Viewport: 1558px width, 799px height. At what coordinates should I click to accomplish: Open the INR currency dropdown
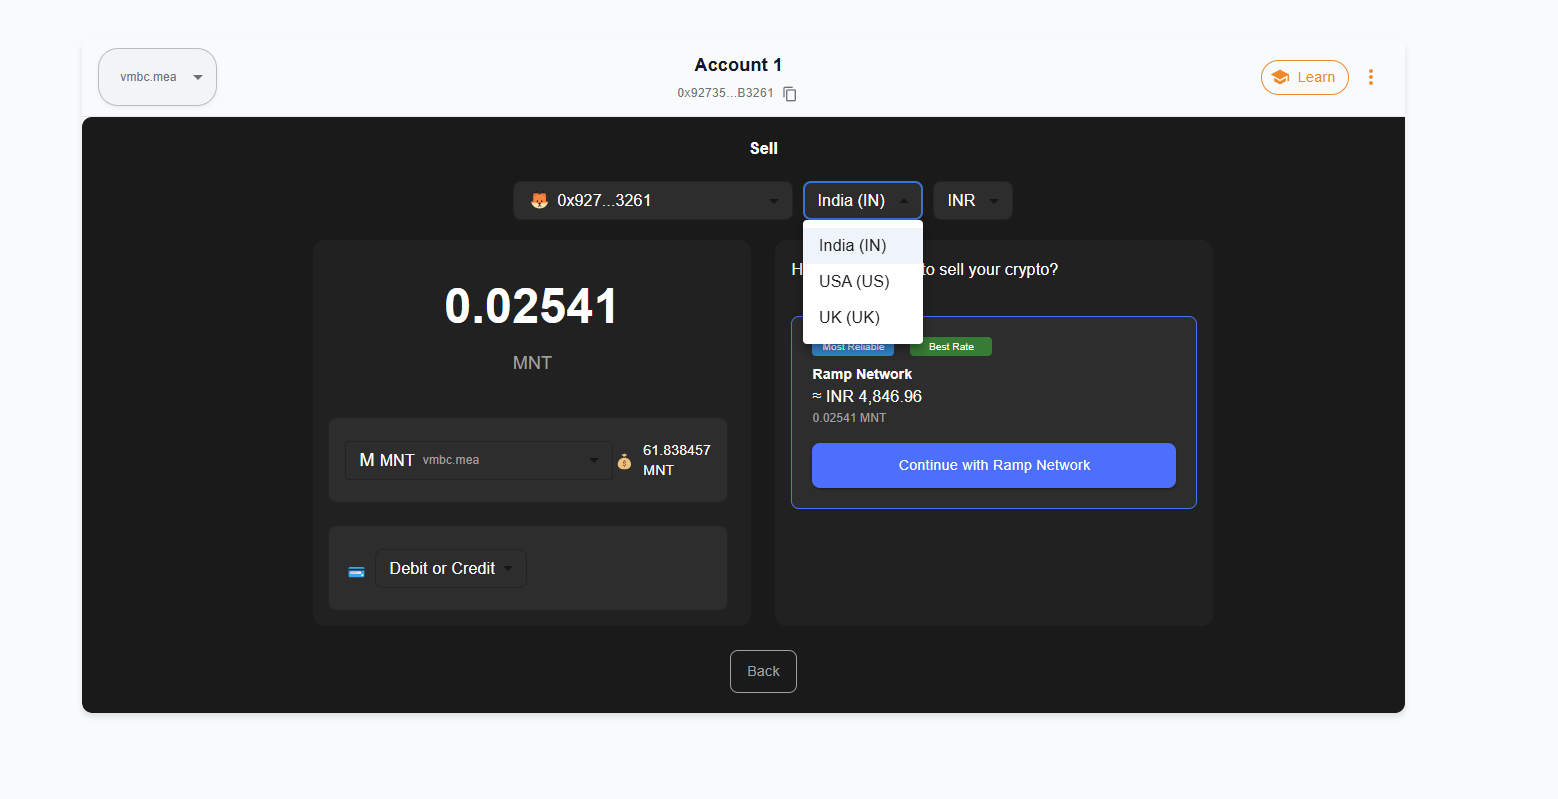click(973, 200)
